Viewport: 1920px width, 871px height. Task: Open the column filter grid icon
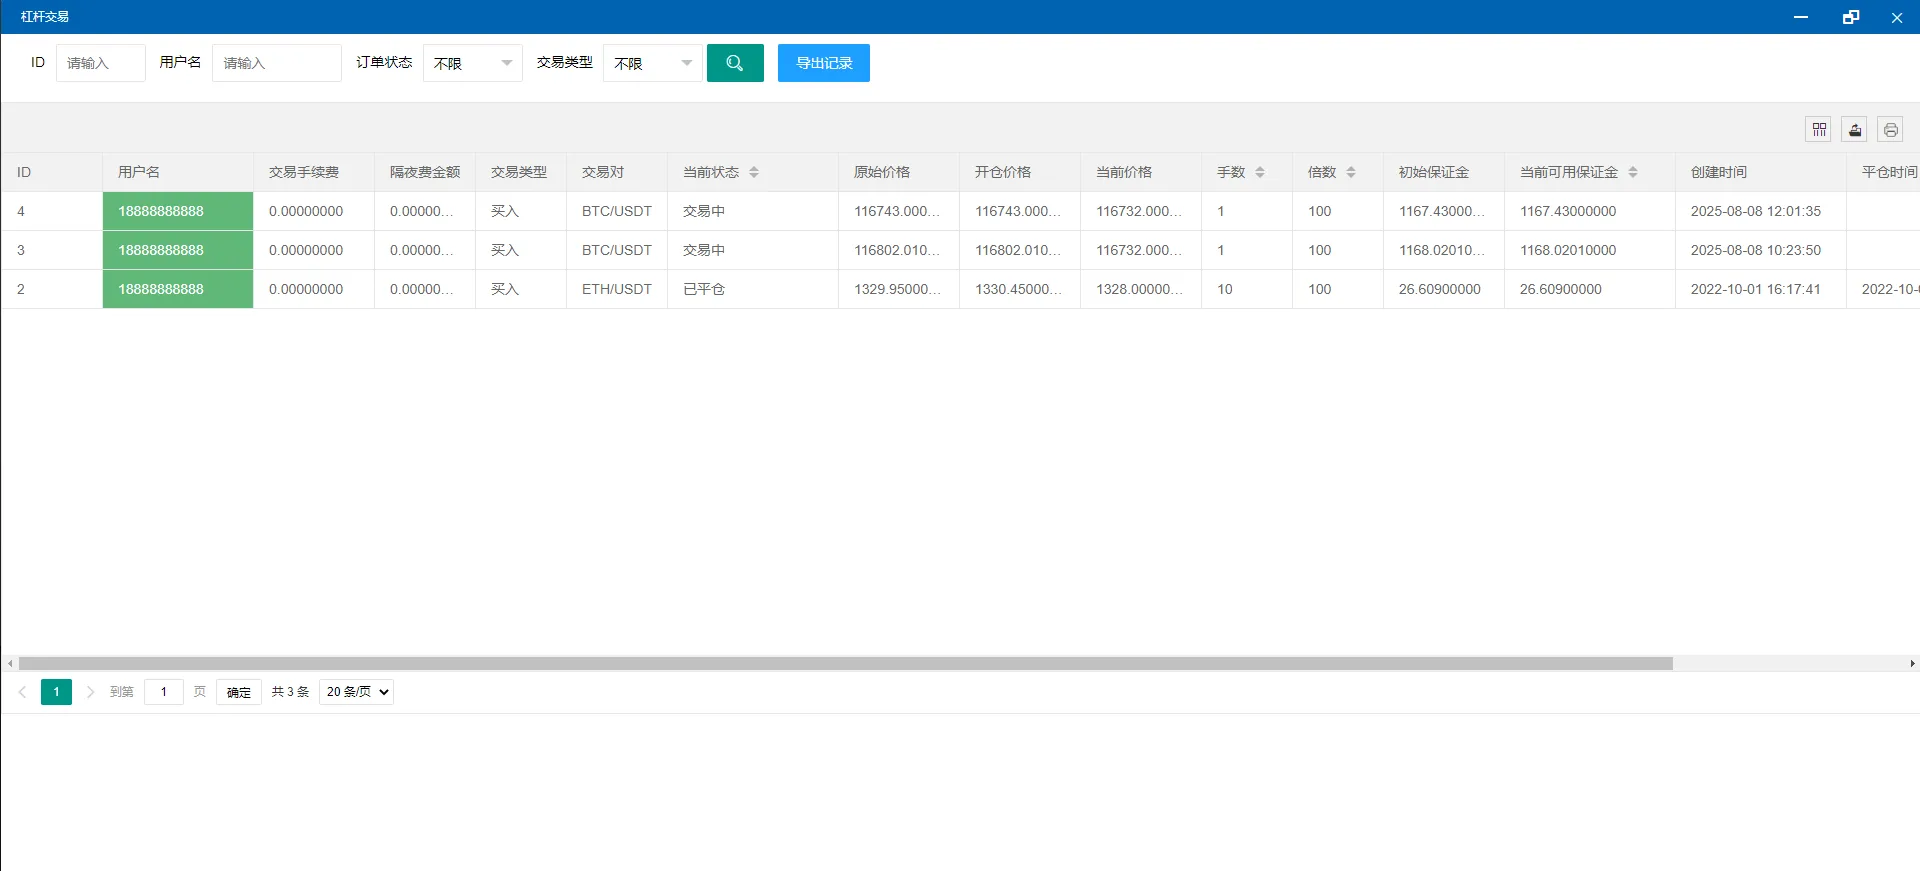(x=1819, y=130)
